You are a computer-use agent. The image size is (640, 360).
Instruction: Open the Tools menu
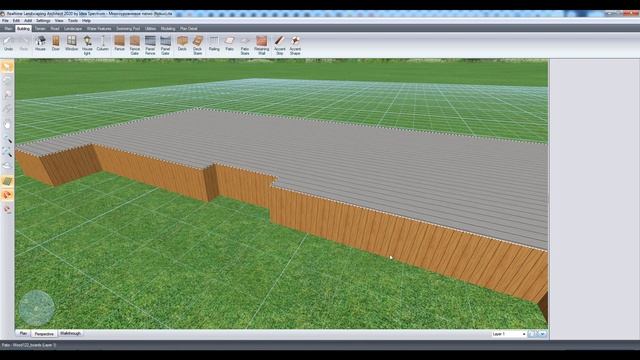73,20
